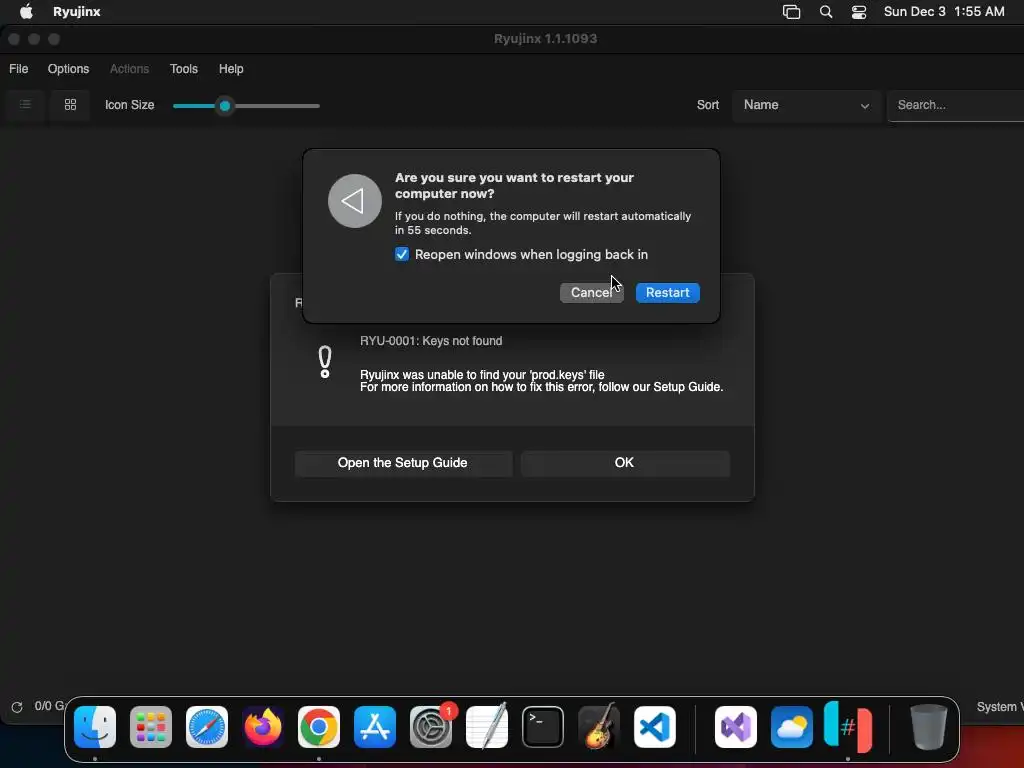Open the Help menu
Image resolution: width=1024 pixels, height=768 pixels.
point(231,69)
